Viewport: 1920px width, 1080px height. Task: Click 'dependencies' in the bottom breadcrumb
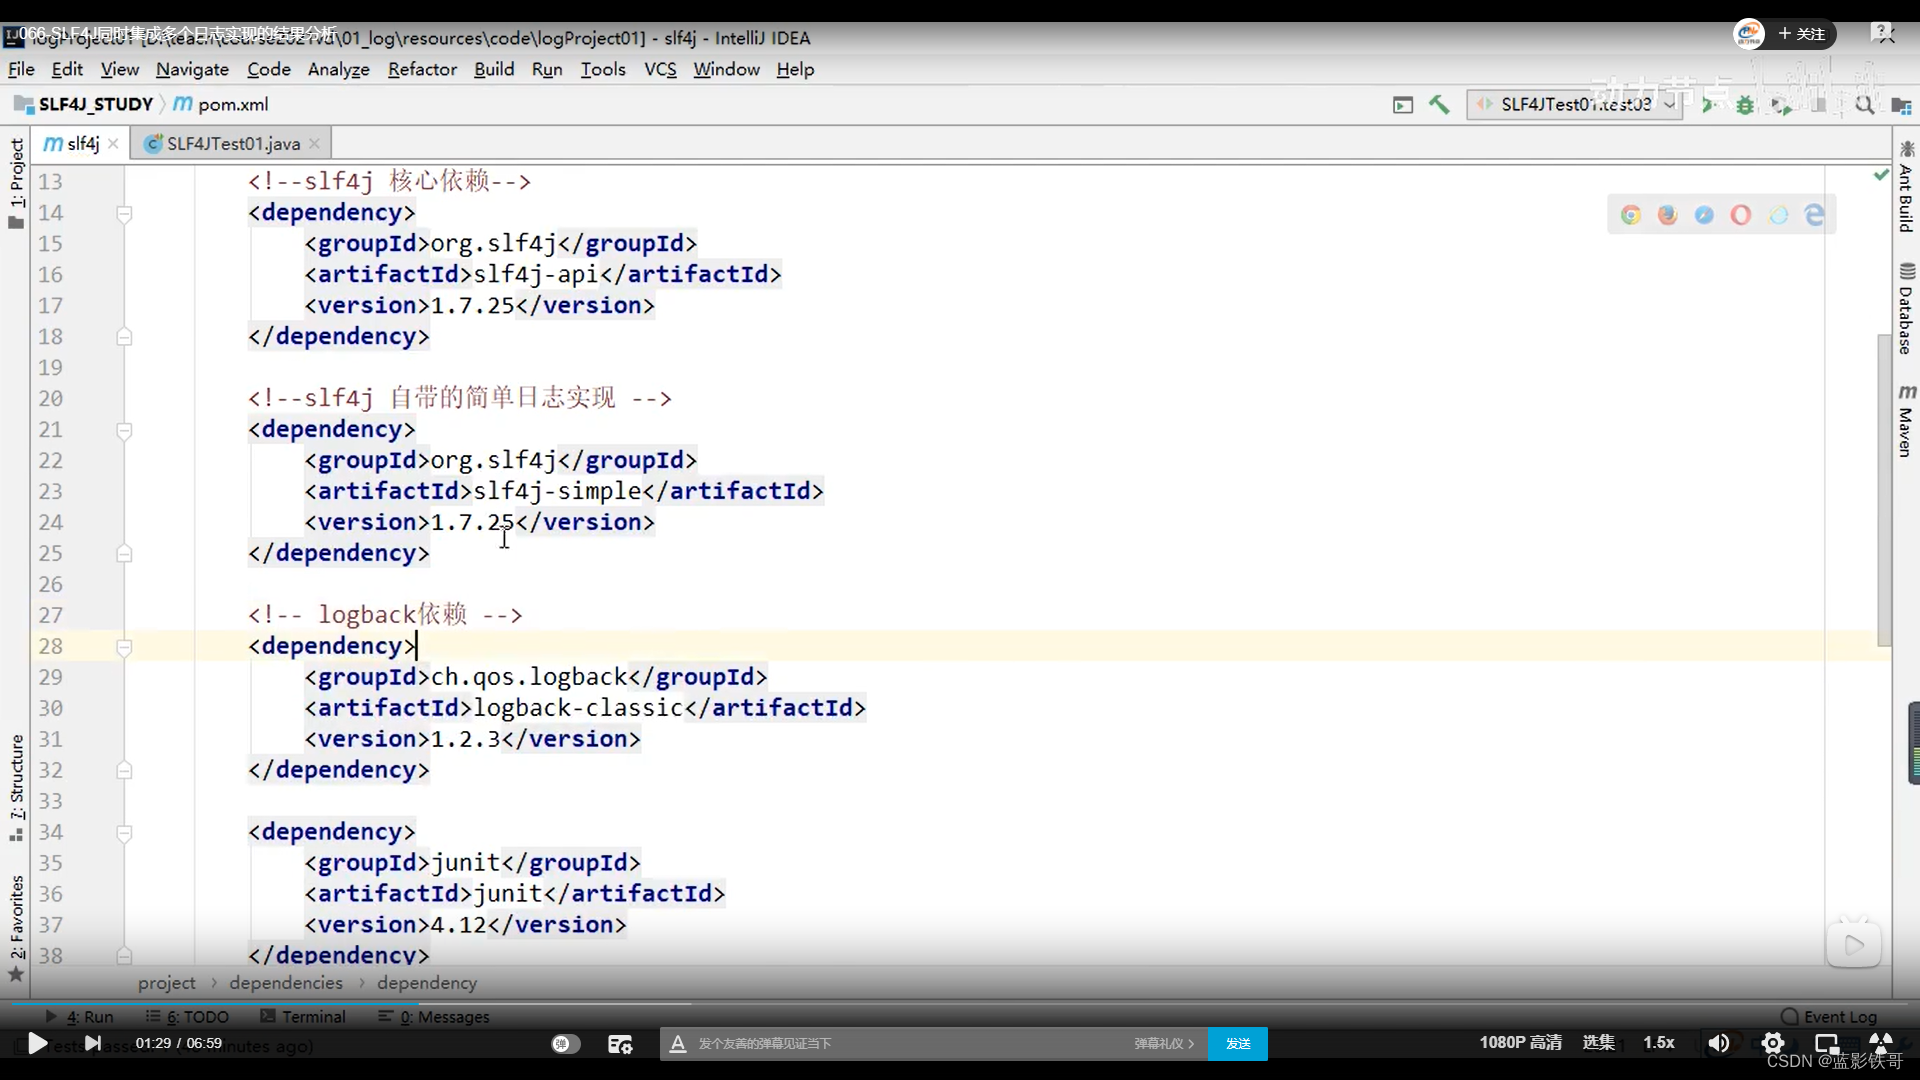(x=286, y=983)
